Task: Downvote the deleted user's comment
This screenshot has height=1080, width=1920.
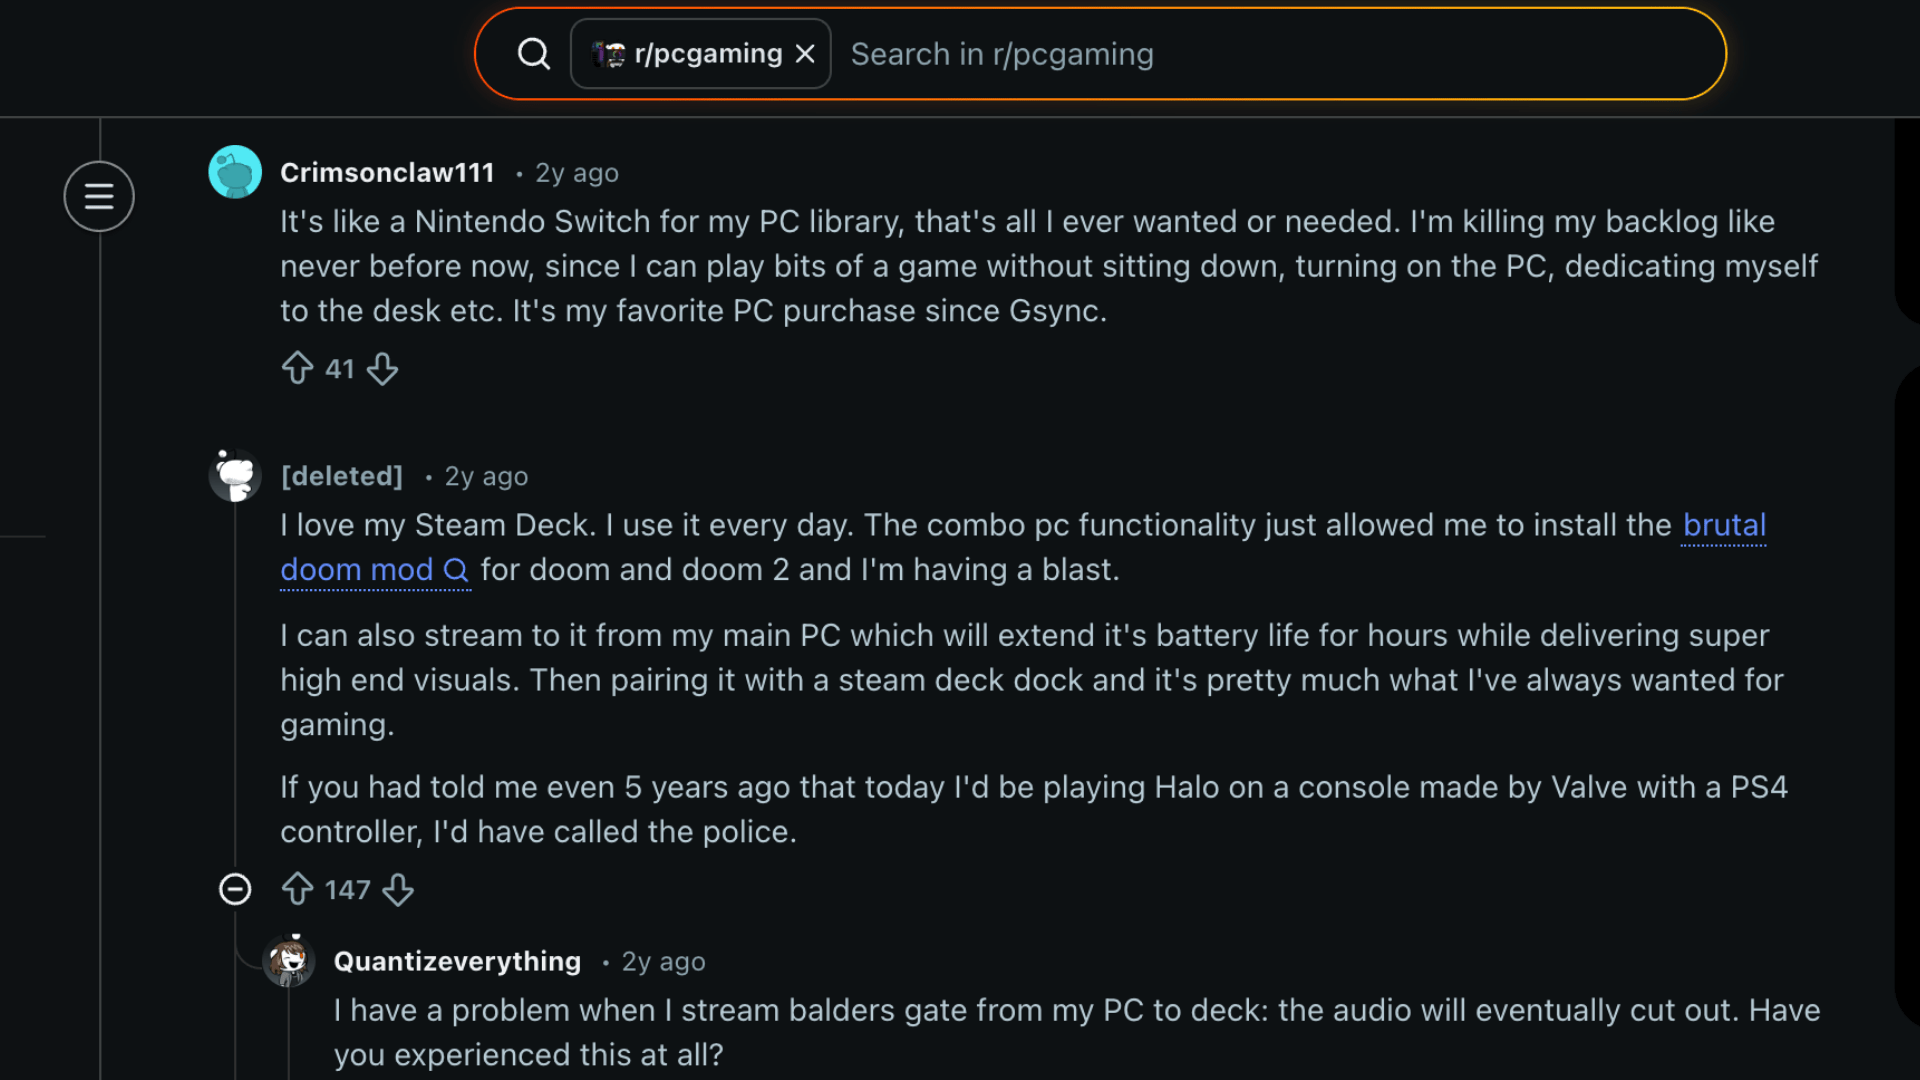Action: 398,889
